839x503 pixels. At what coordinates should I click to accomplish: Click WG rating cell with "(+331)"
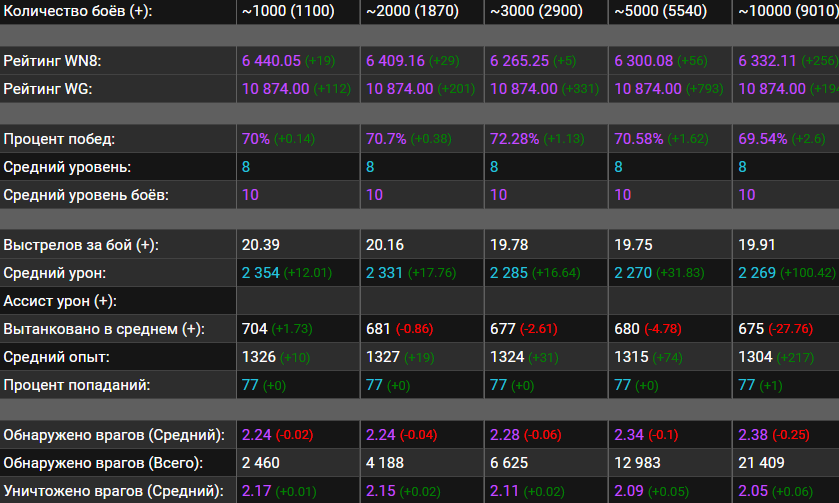[x=545, y=89]
